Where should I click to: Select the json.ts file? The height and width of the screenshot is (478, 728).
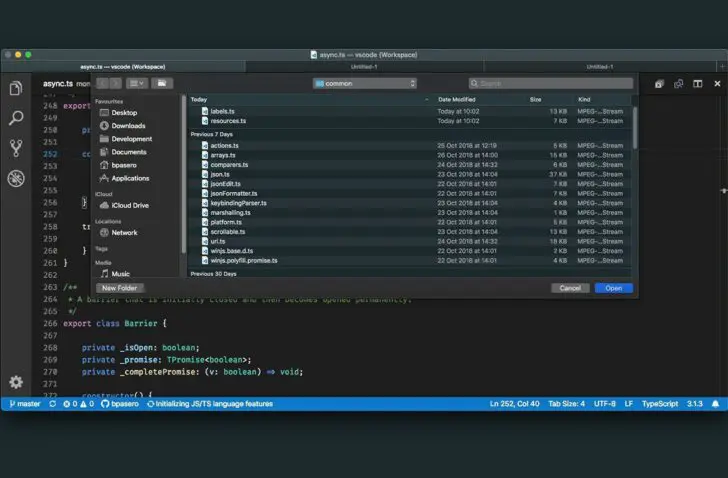tap(410, 174)
